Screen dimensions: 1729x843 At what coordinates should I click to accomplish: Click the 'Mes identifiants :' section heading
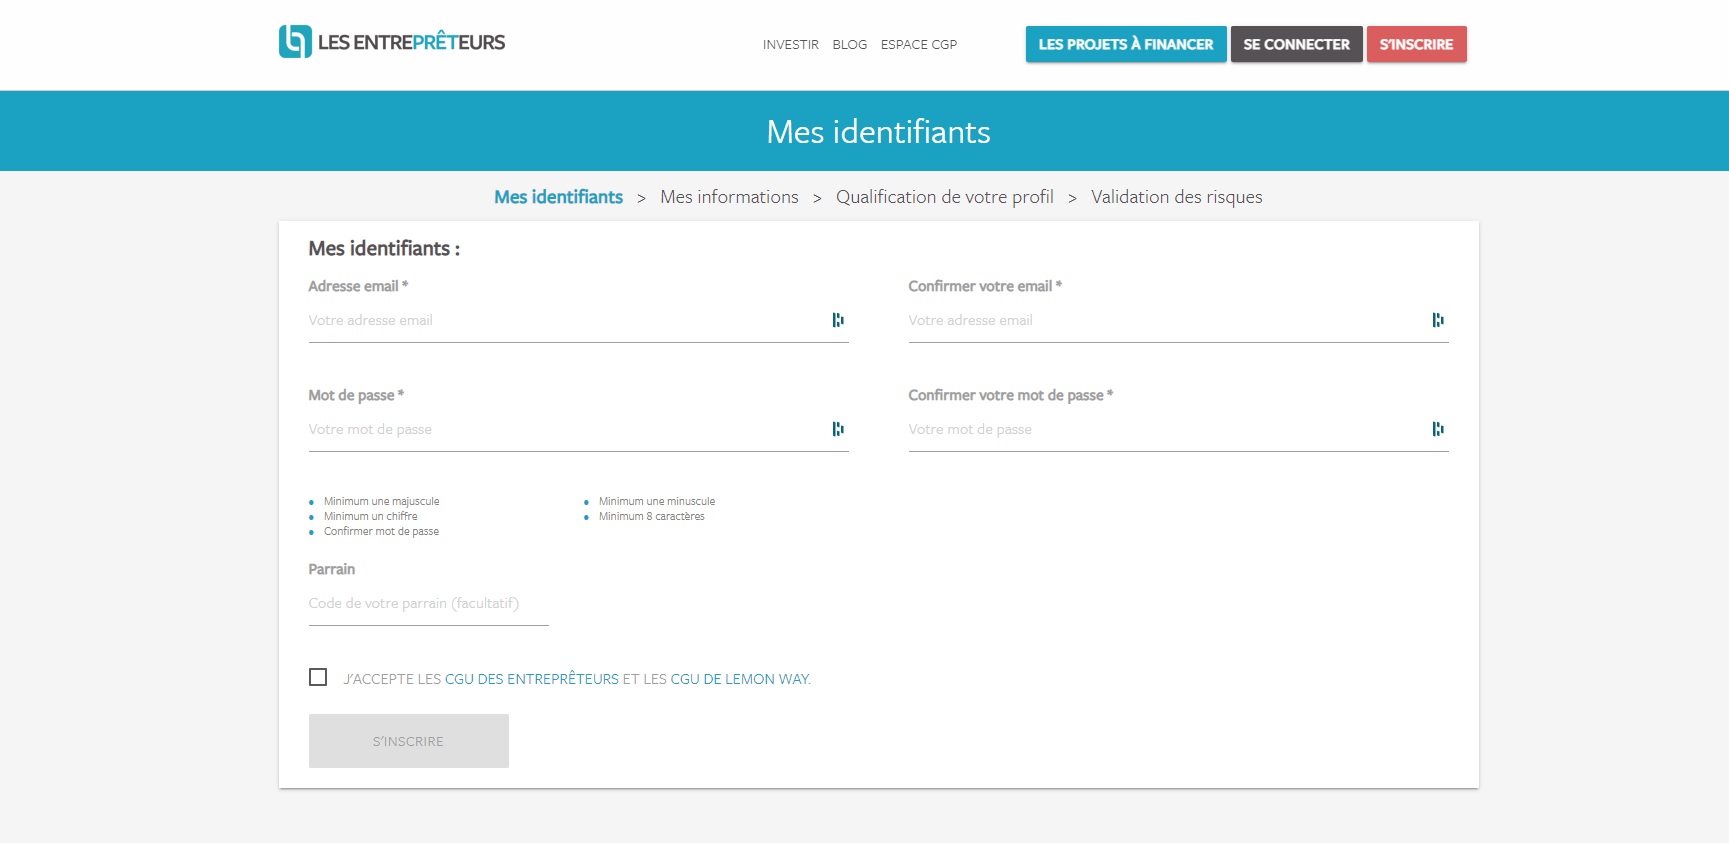click(384, 248)
